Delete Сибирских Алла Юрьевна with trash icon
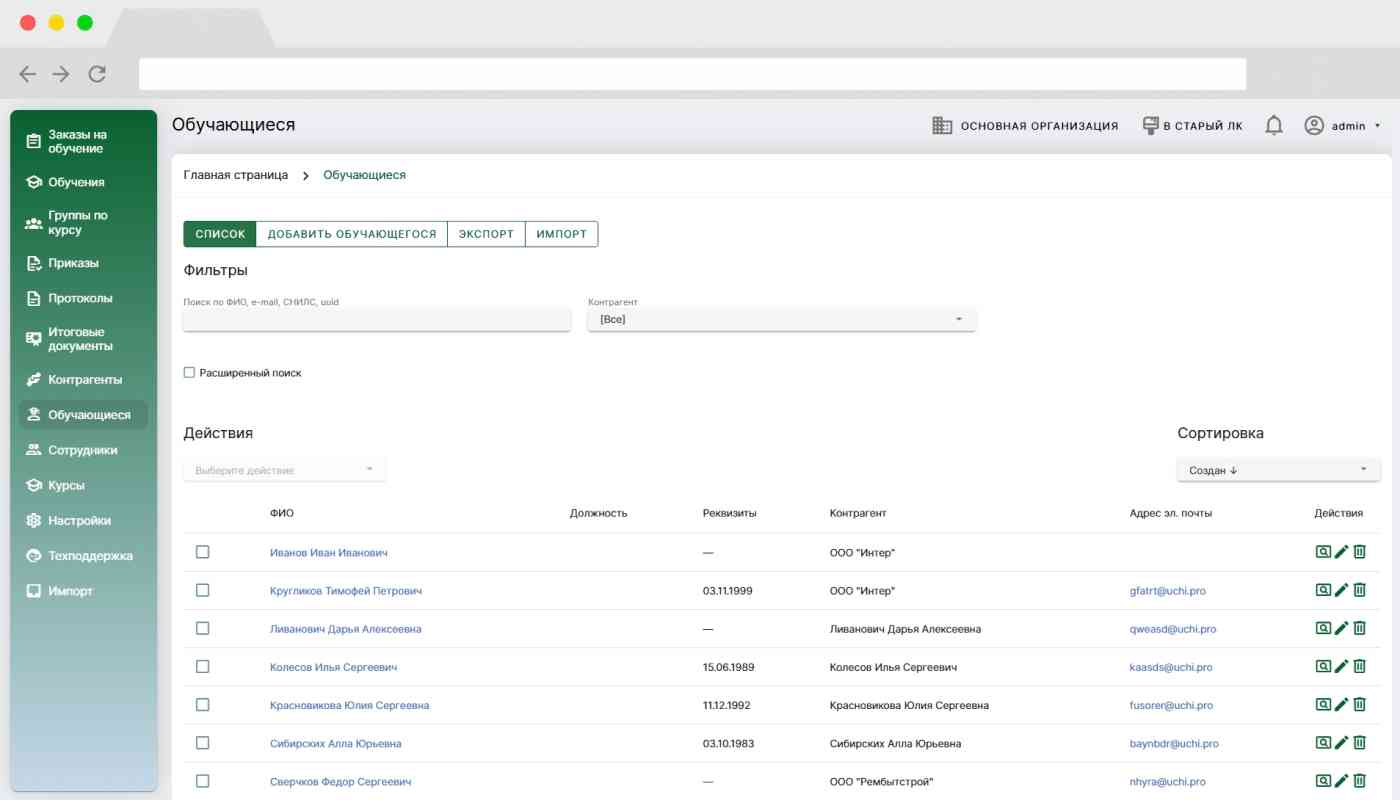 (x=1360, y=743)
